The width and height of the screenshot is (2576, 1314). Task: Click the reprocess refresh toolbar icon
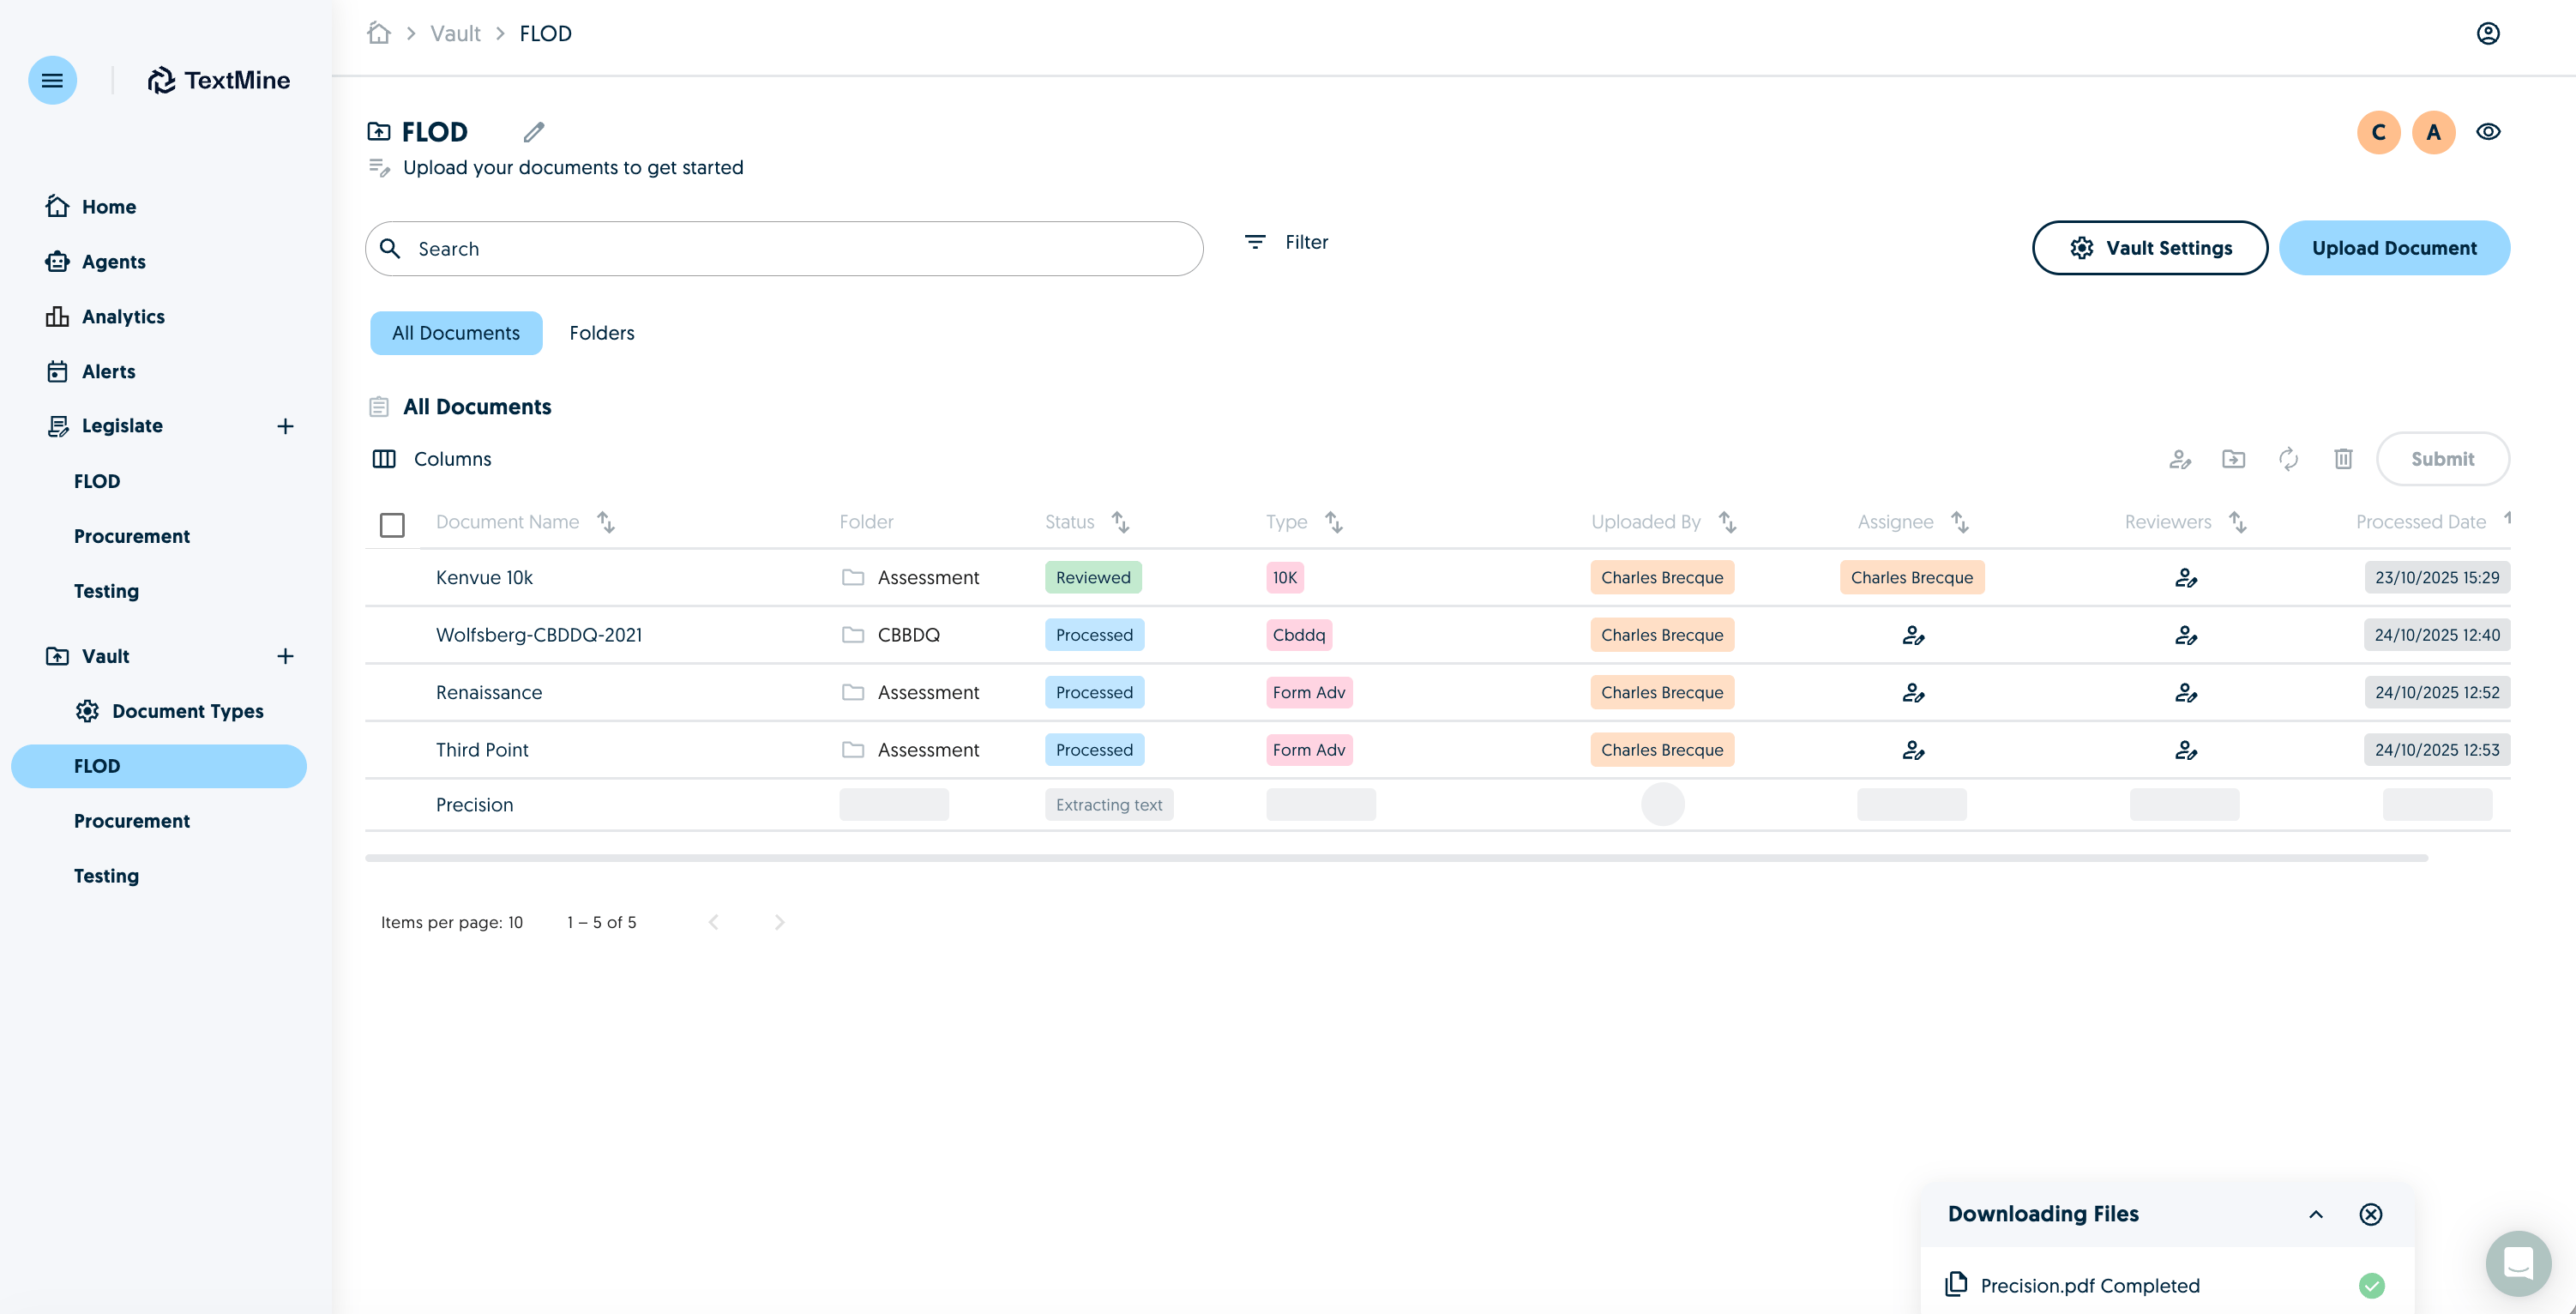pos(2289,459)
